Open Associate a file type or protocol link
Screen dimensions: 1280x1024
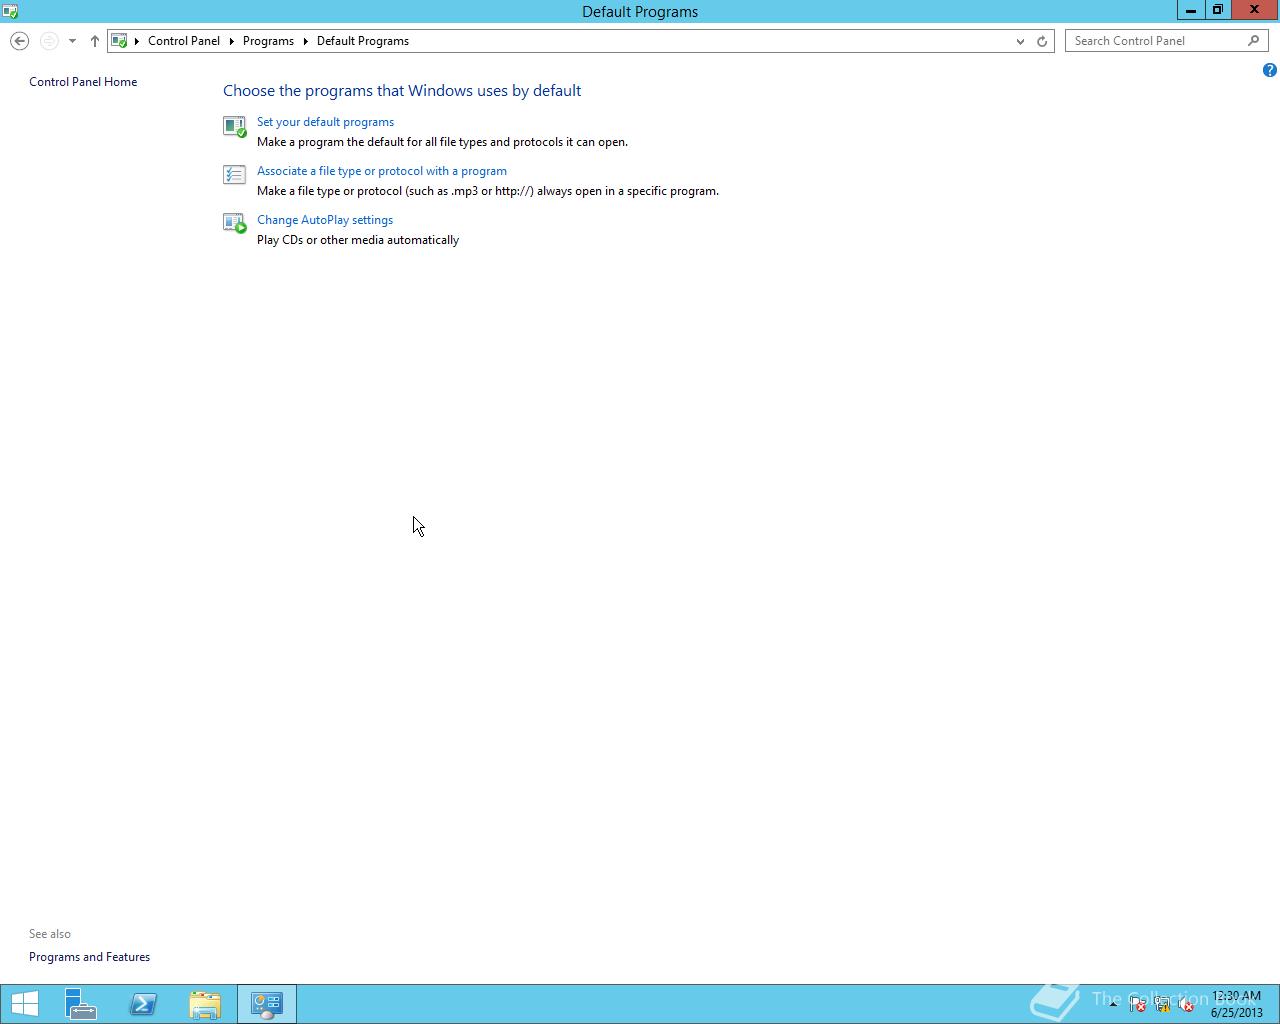(x=382, y=171)
